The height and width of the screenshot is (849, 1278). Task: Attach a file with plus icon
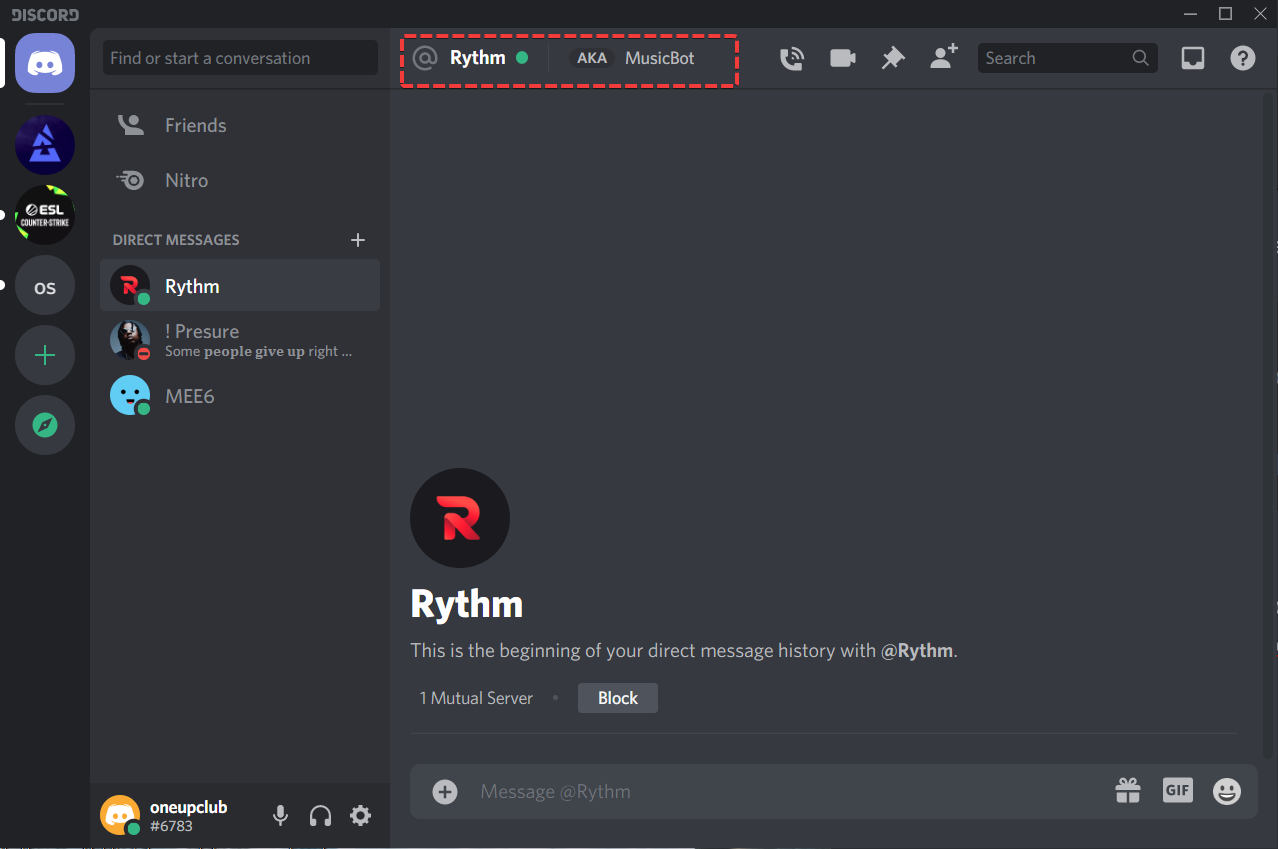pyautogui.click(x=445, y=792)
